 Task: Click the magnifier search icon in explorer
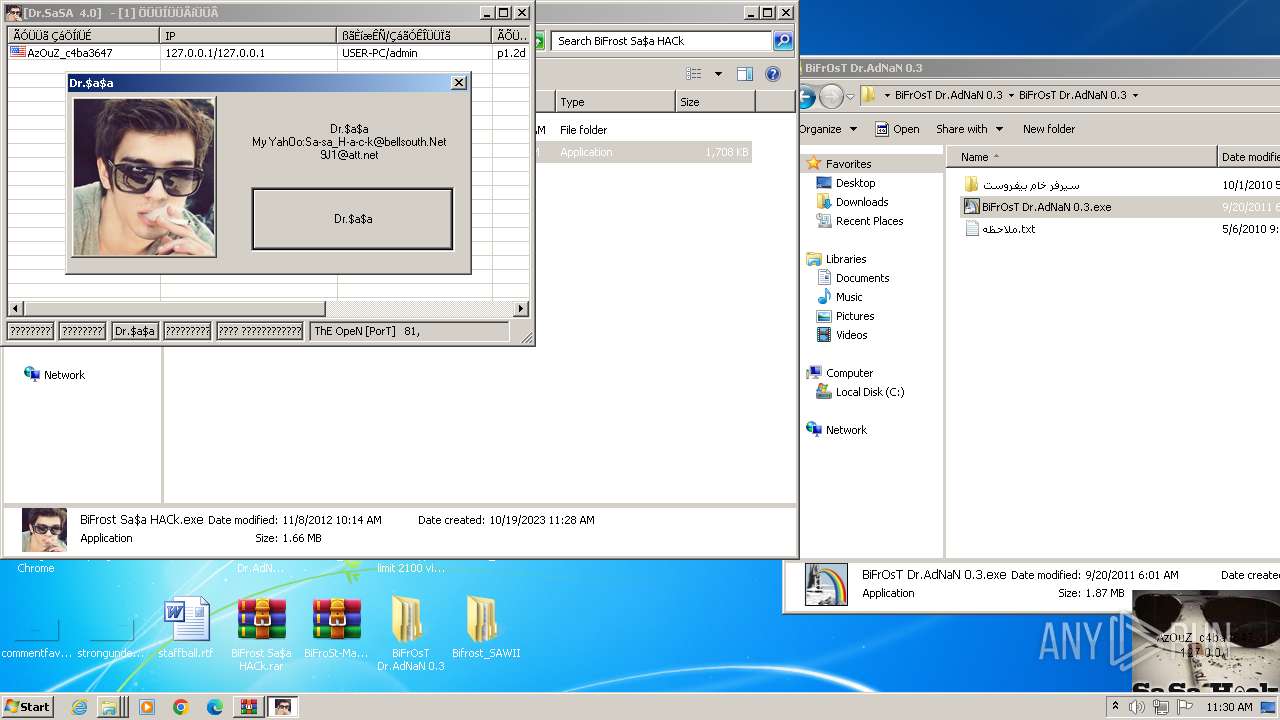783,41
